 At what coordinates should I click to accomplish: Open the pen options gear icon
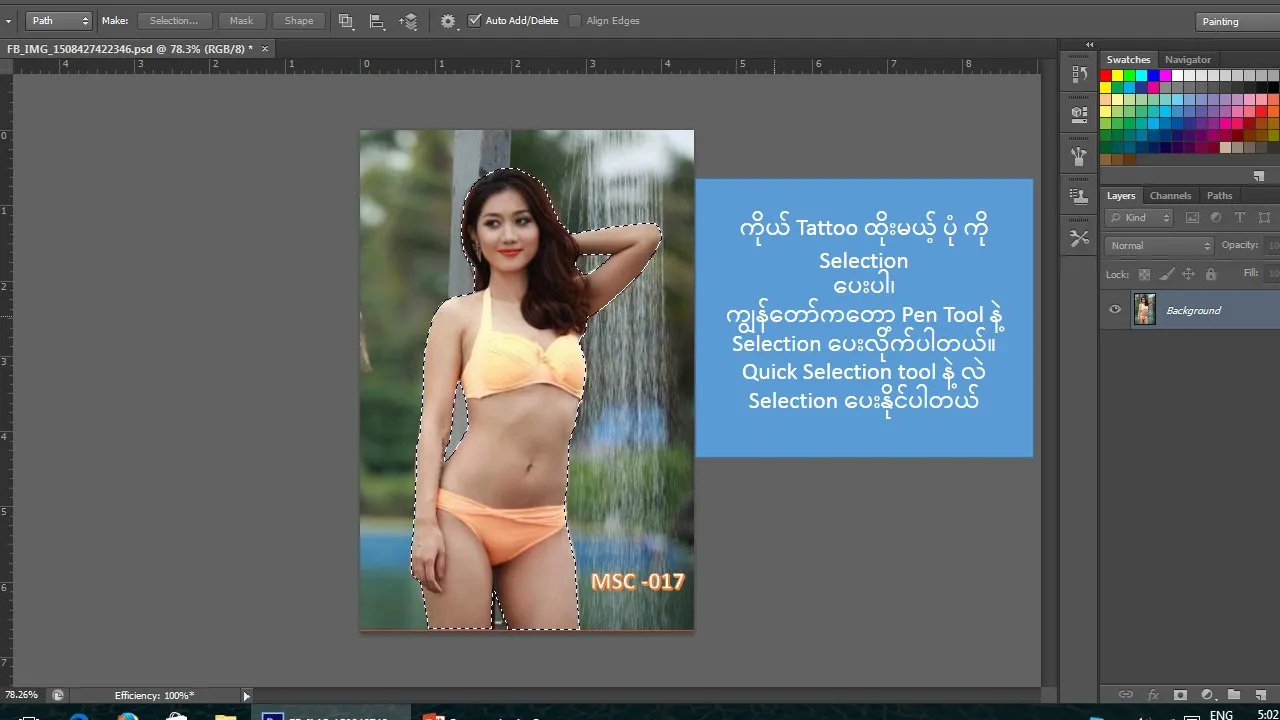(x=448, y=20)
